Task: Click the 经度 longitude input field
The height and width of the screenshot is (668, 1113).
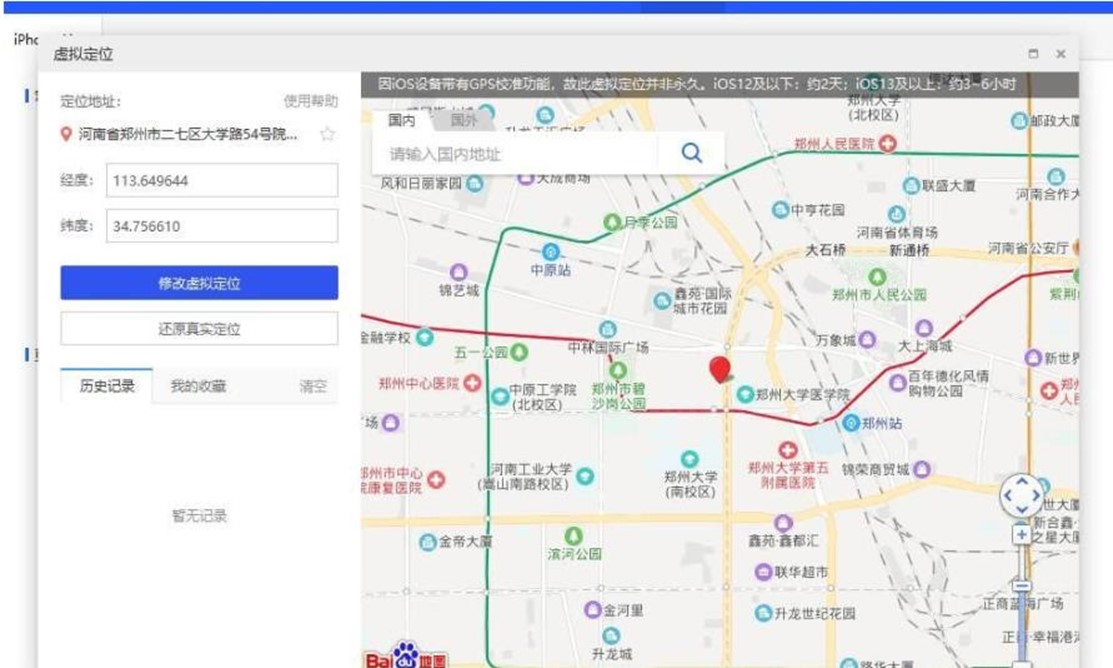Action: pyautogui.click(x=222, y=180)
